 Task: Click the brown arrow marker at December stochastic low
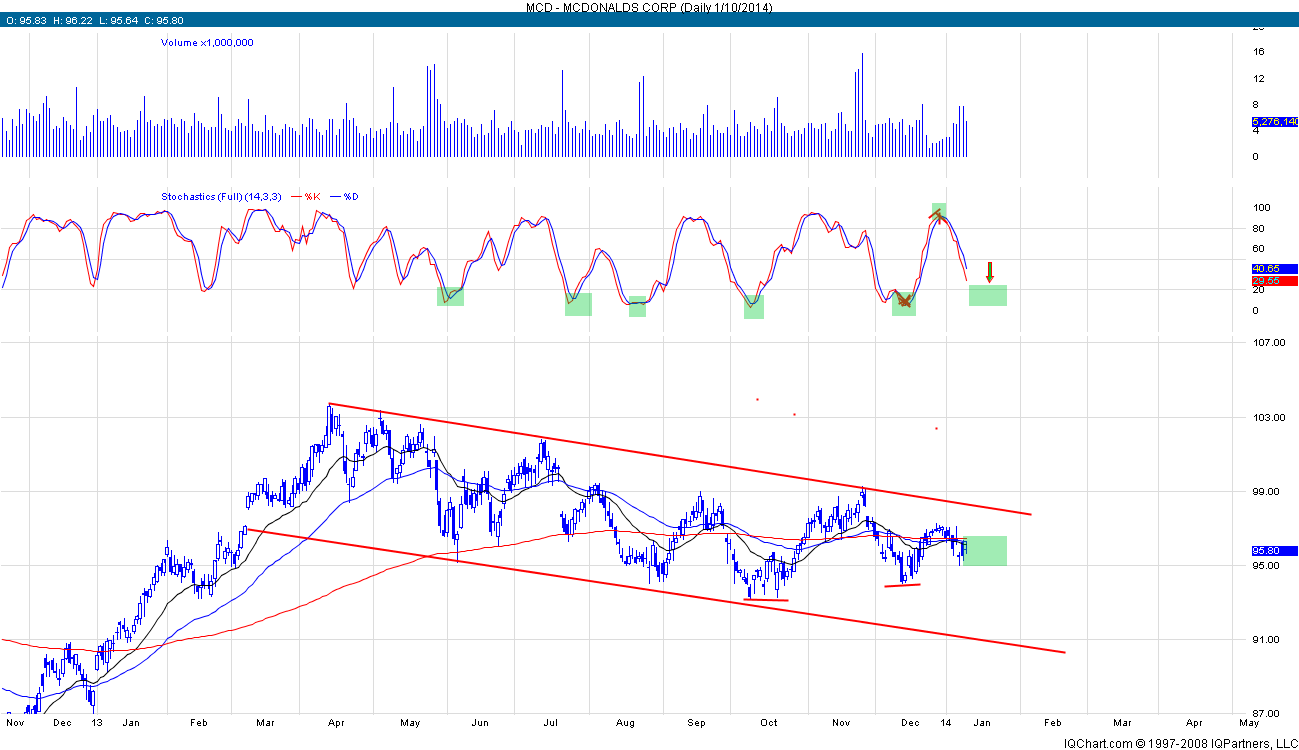tap(904, 302)
